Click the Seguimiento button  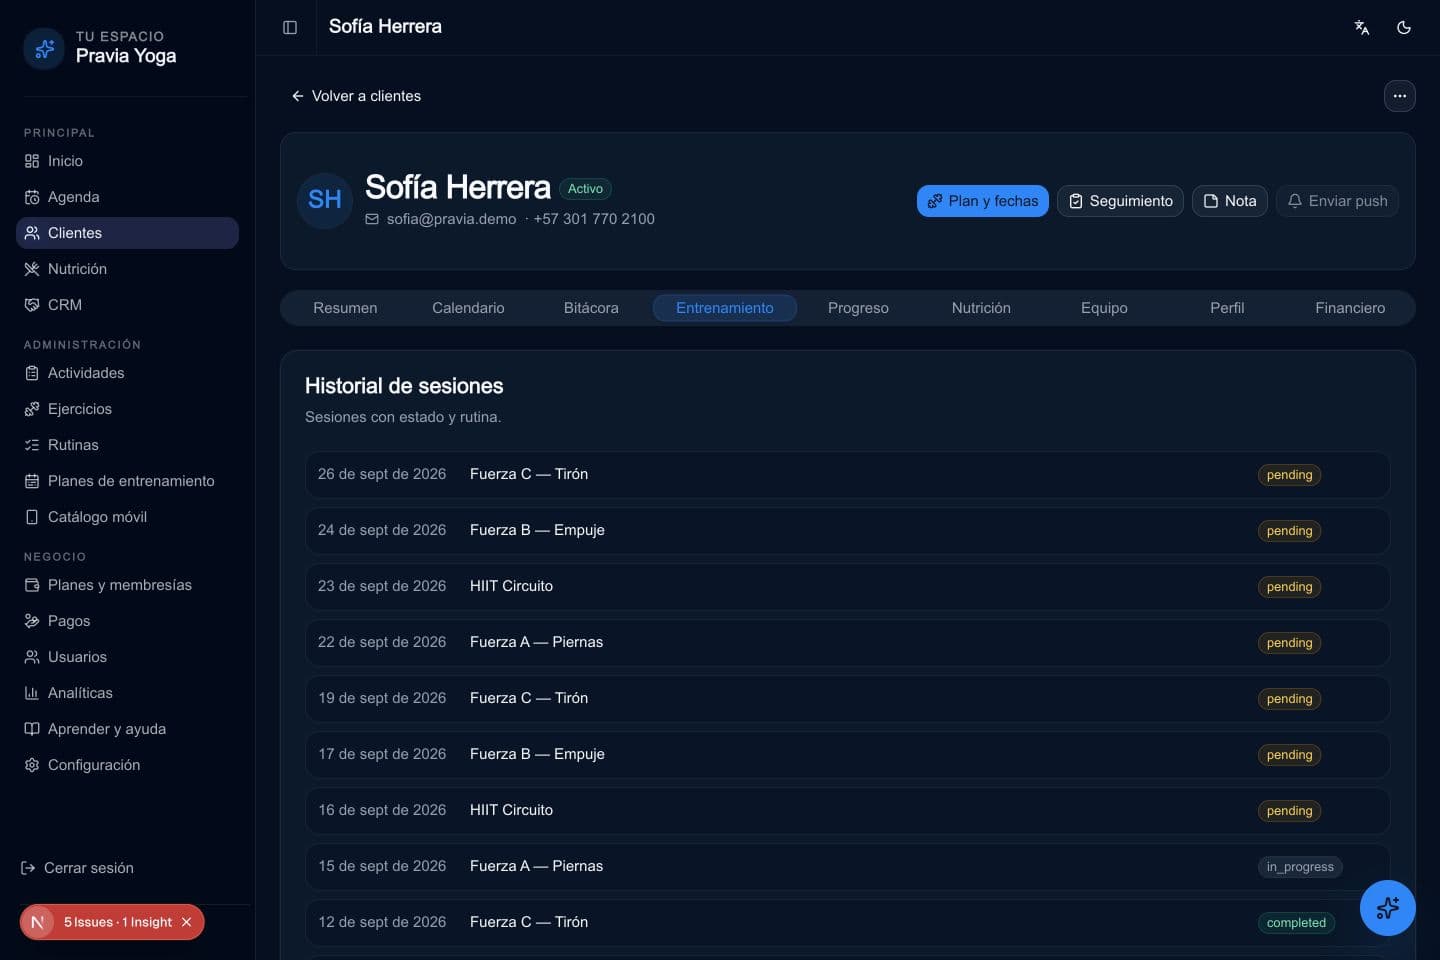1120,201
